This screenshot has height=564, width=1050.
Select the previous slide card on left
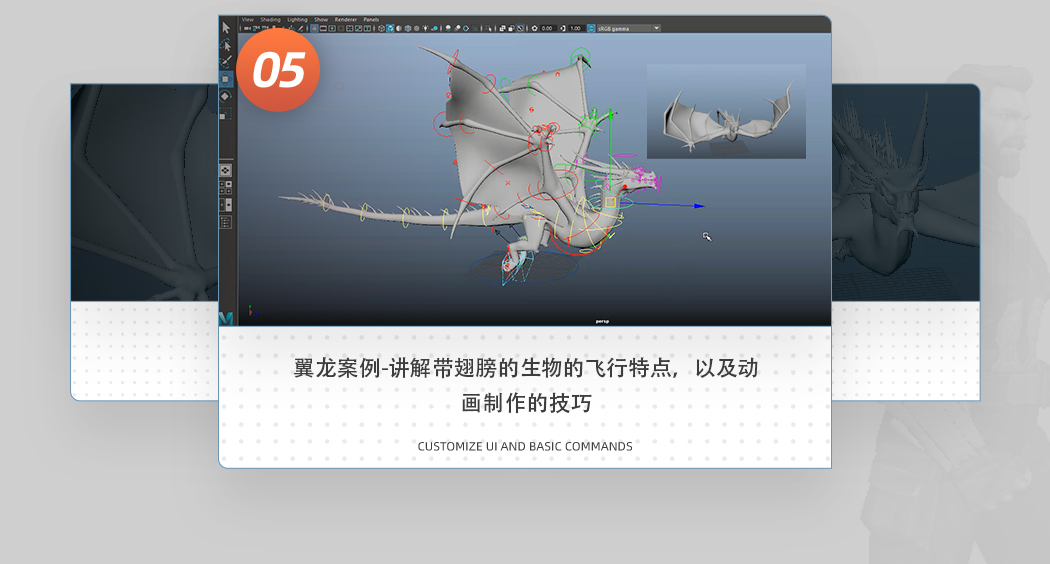(x=145, y=242)
